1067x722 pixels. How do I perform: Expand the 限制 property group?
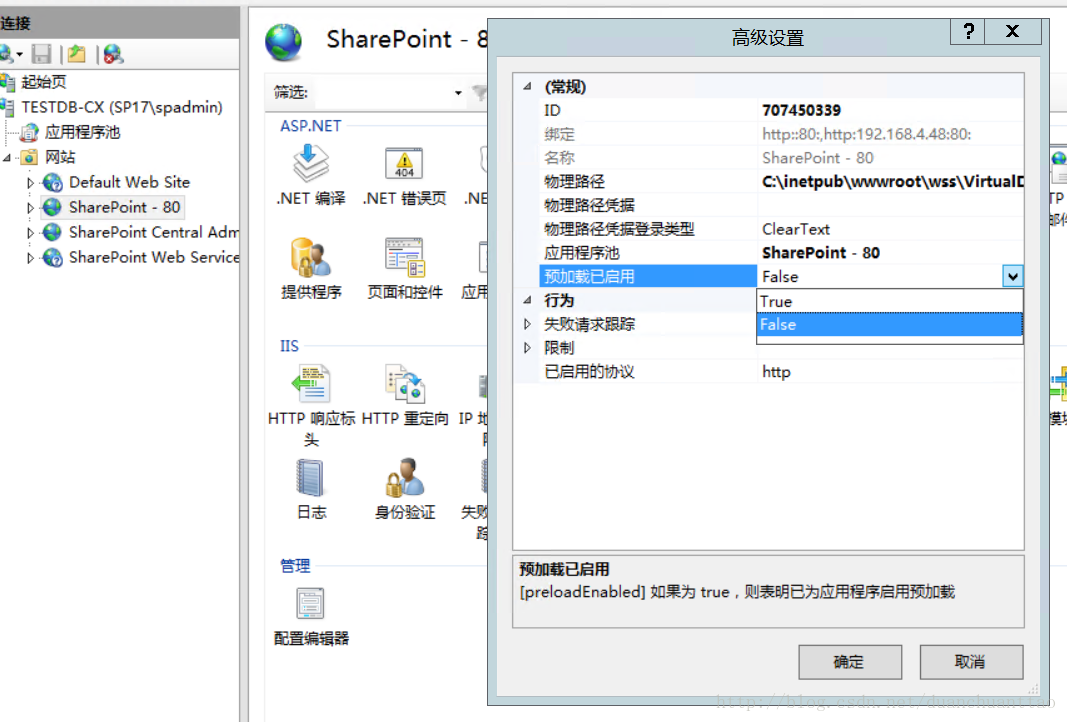[527, 348]
